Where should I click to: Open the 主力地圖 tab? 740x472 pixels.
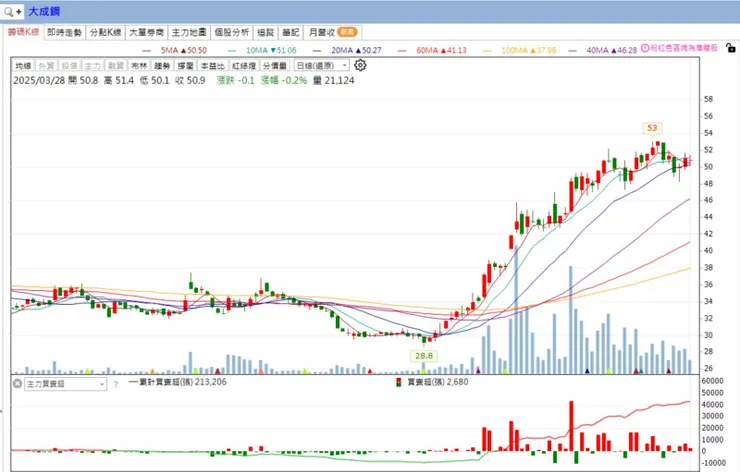pyautogui.click(x=189, y=33)
